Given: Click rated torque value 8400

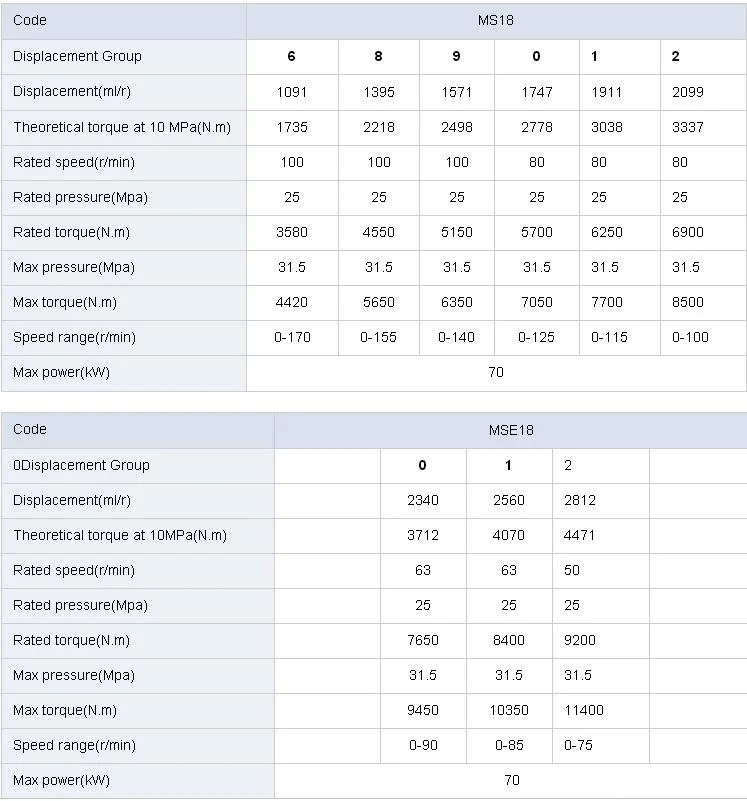Looking at the screenshot, I should [x=509, y=640].
